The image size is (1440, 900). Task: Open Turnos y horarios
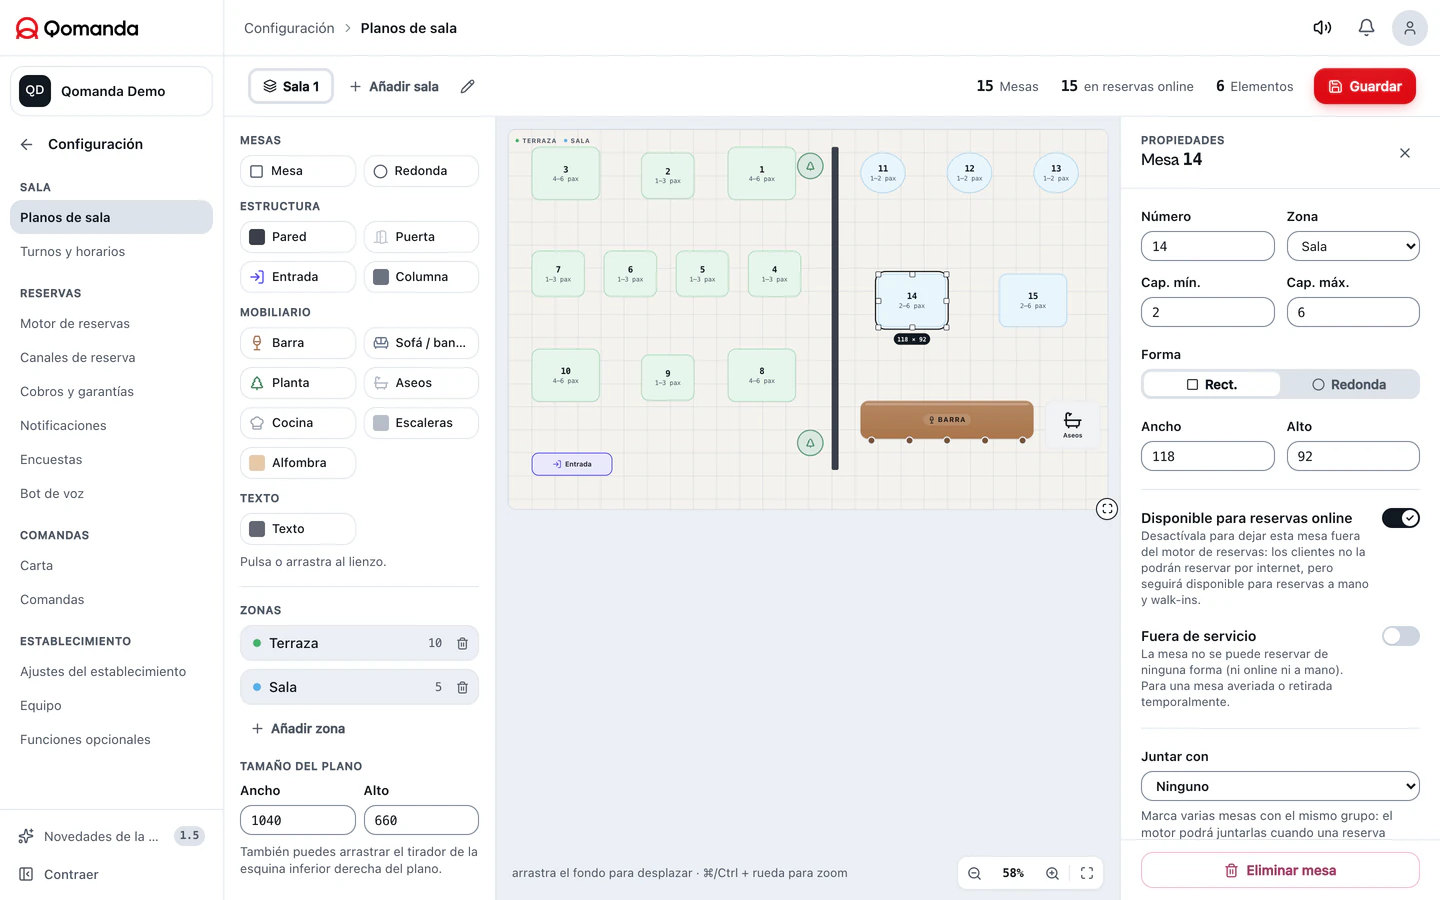pos(111,251)
